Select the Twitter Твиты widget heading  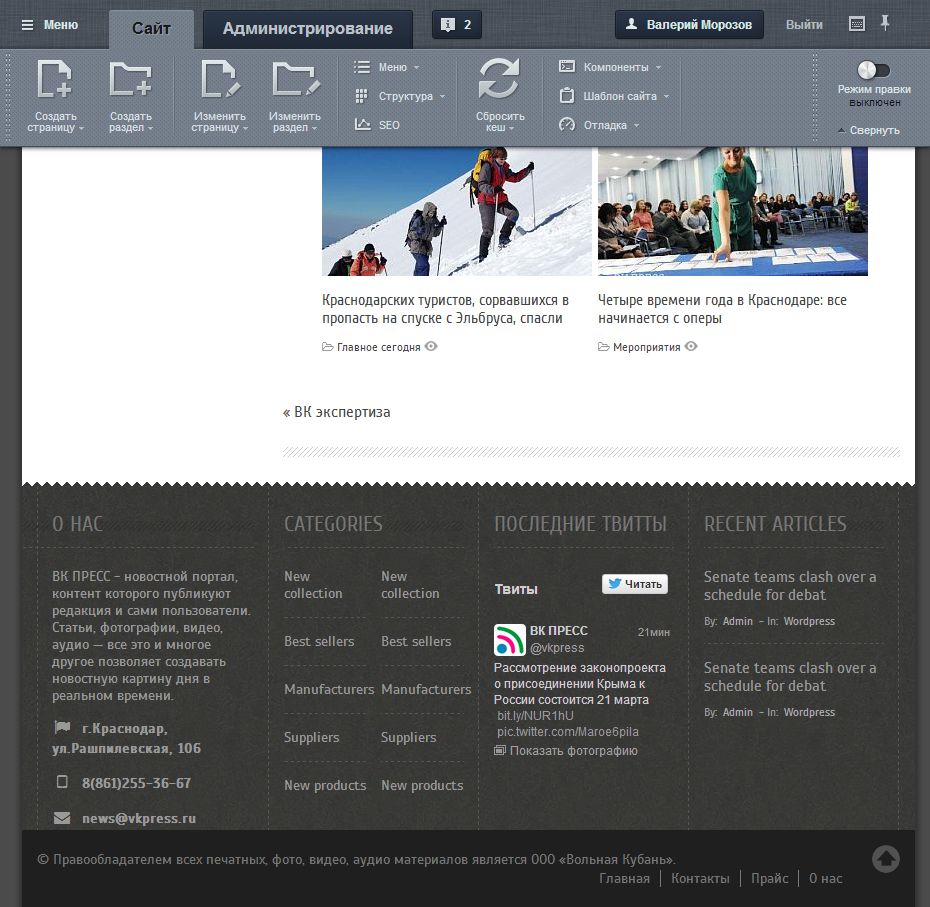point(516,589)
